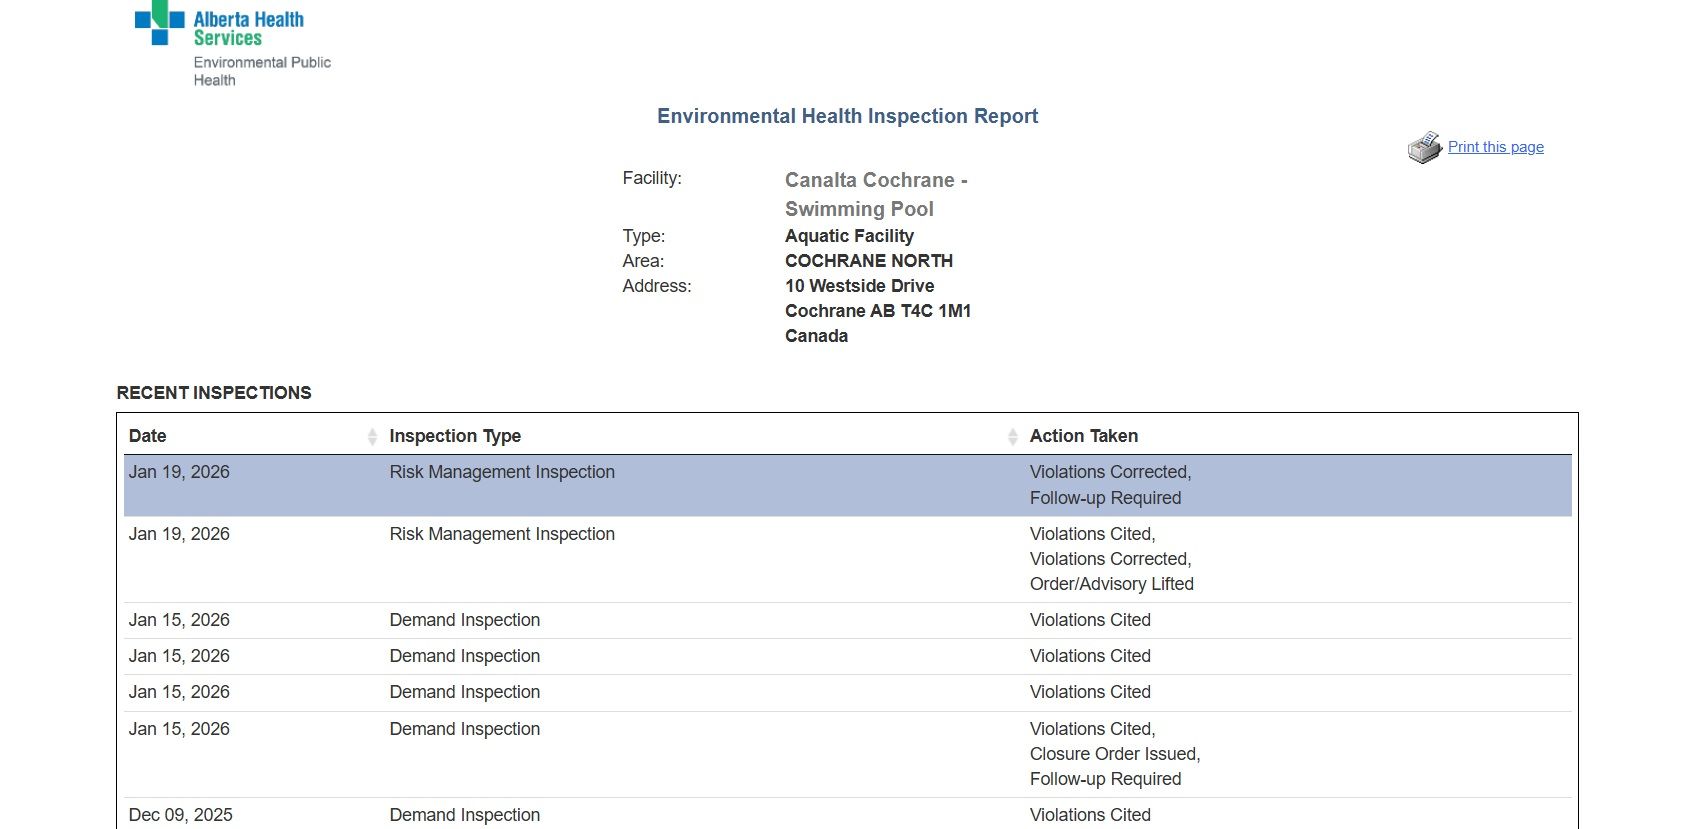Click the RECENT INSPECTIONS heading
Image resolution: width=1704 pixels, height=829 pixels.
click(x=214, y=393)
